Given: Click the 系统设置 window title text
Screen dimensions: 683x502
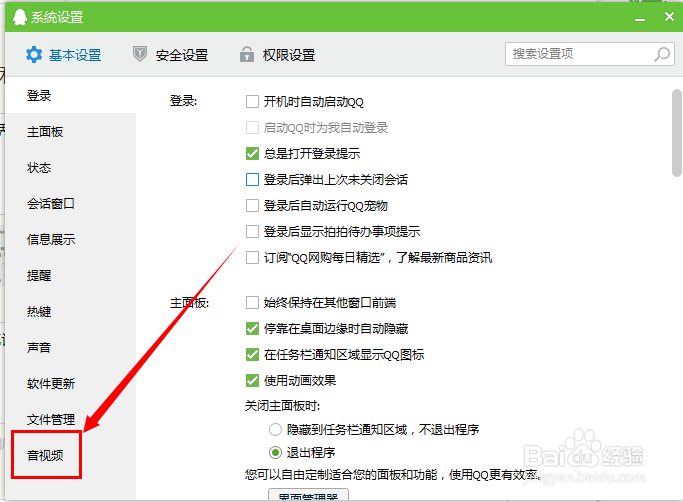Looking at the screenshot, I should coord(57,17).
